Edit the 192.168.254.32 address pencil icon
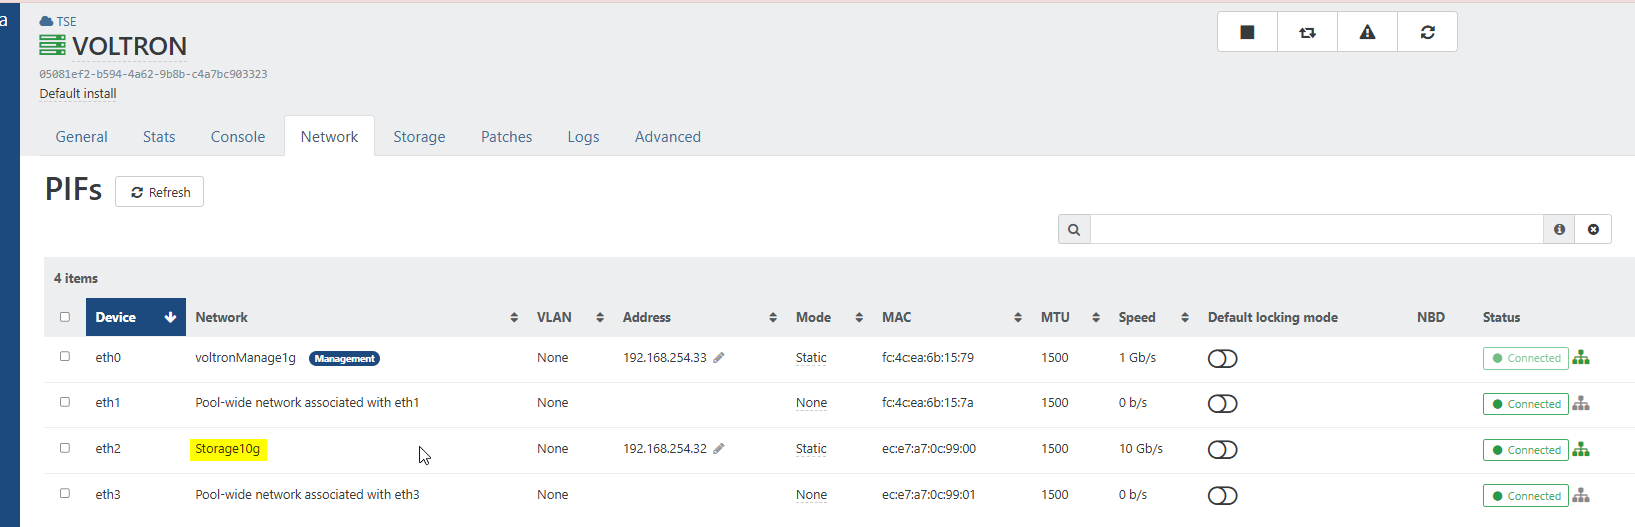Image resolution: width=1635 pixels, height=527 pixels. click(719, 449)
